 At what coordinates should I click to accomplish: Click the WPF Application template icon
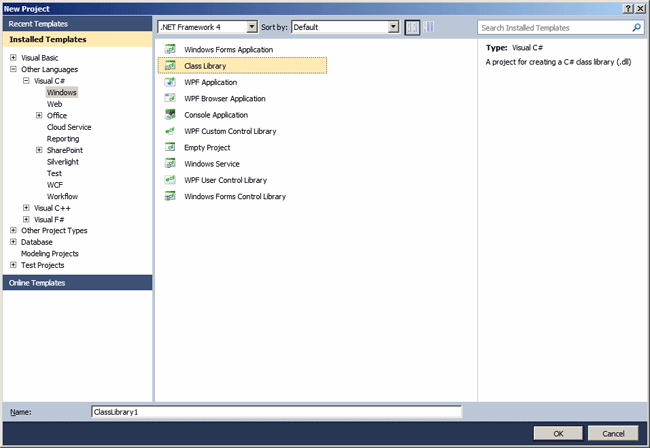pos(170,82)
